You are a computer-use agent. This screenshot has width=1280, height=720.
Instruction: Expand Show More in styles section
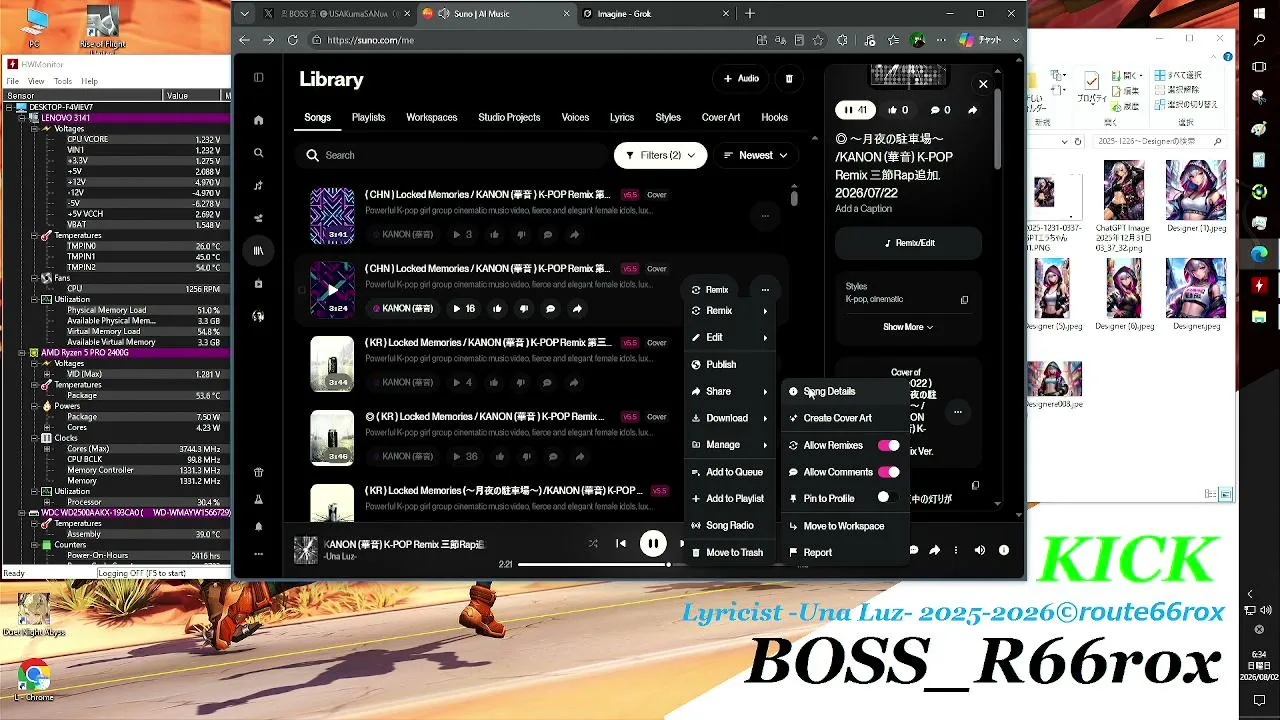coord(908,327)
